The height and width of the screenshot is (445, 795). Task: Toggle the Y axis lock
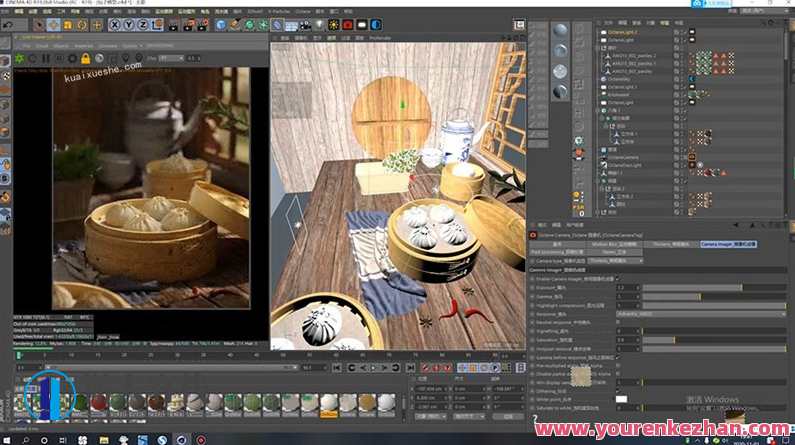coord(129,24)
